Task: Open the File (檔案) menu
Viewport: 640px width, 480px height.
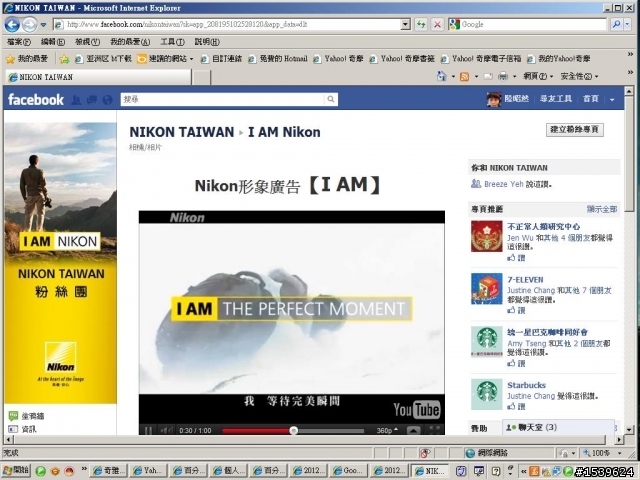Action: pos(19,42)
